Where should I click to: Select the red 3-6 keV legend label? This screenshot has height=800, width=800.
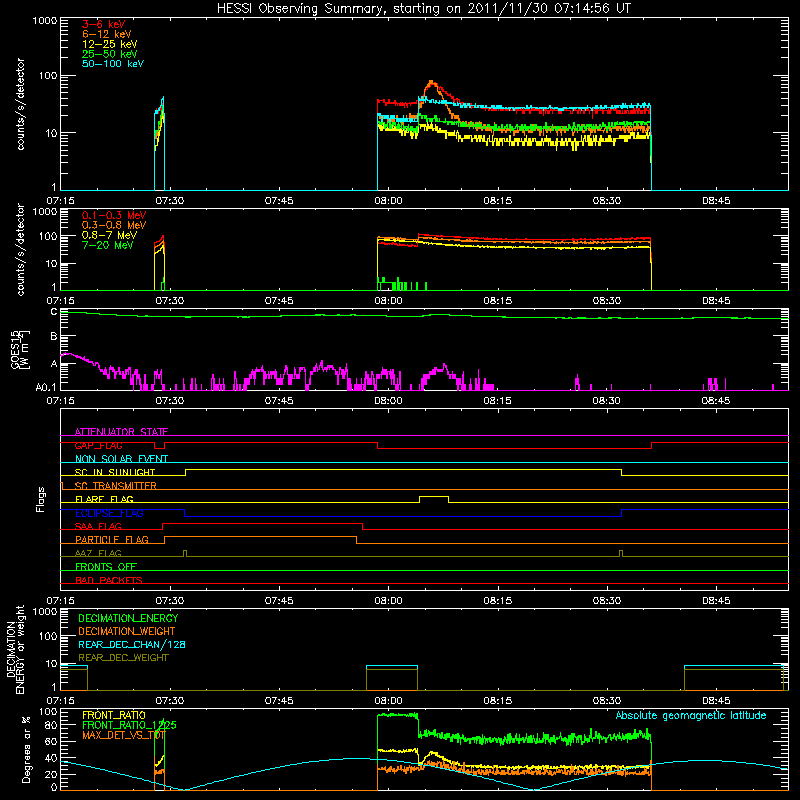point(103,24)
